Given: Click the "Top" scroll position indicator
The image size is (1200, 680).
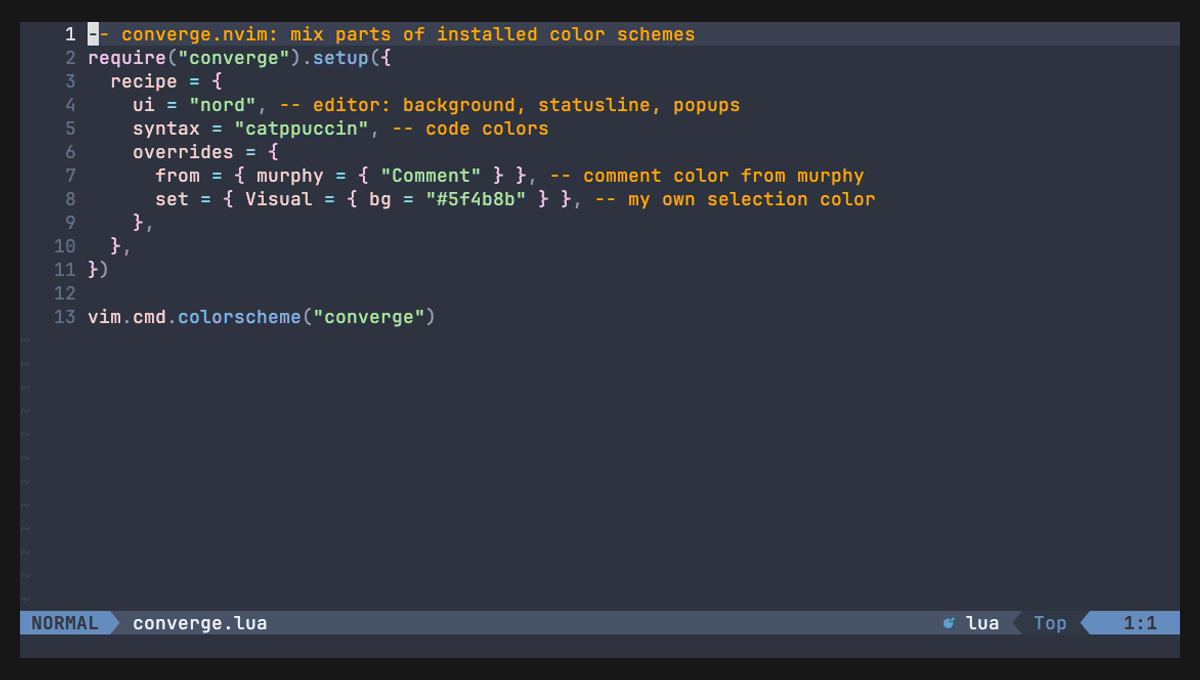Looking at the screenshot, I should coord(1050,623).
